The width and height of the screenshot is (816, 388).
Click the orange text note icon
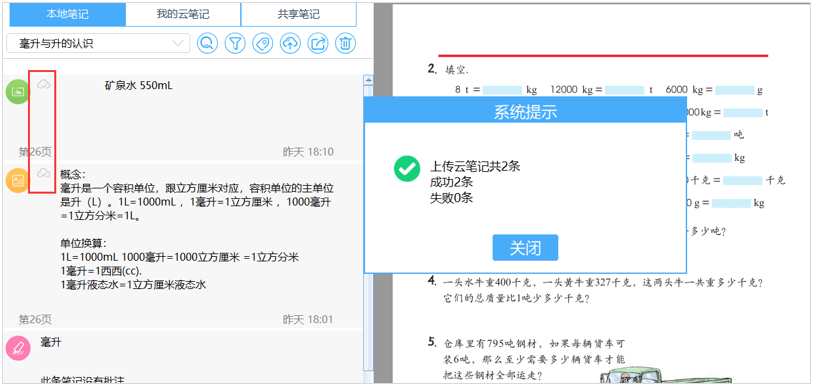point(18,180)
